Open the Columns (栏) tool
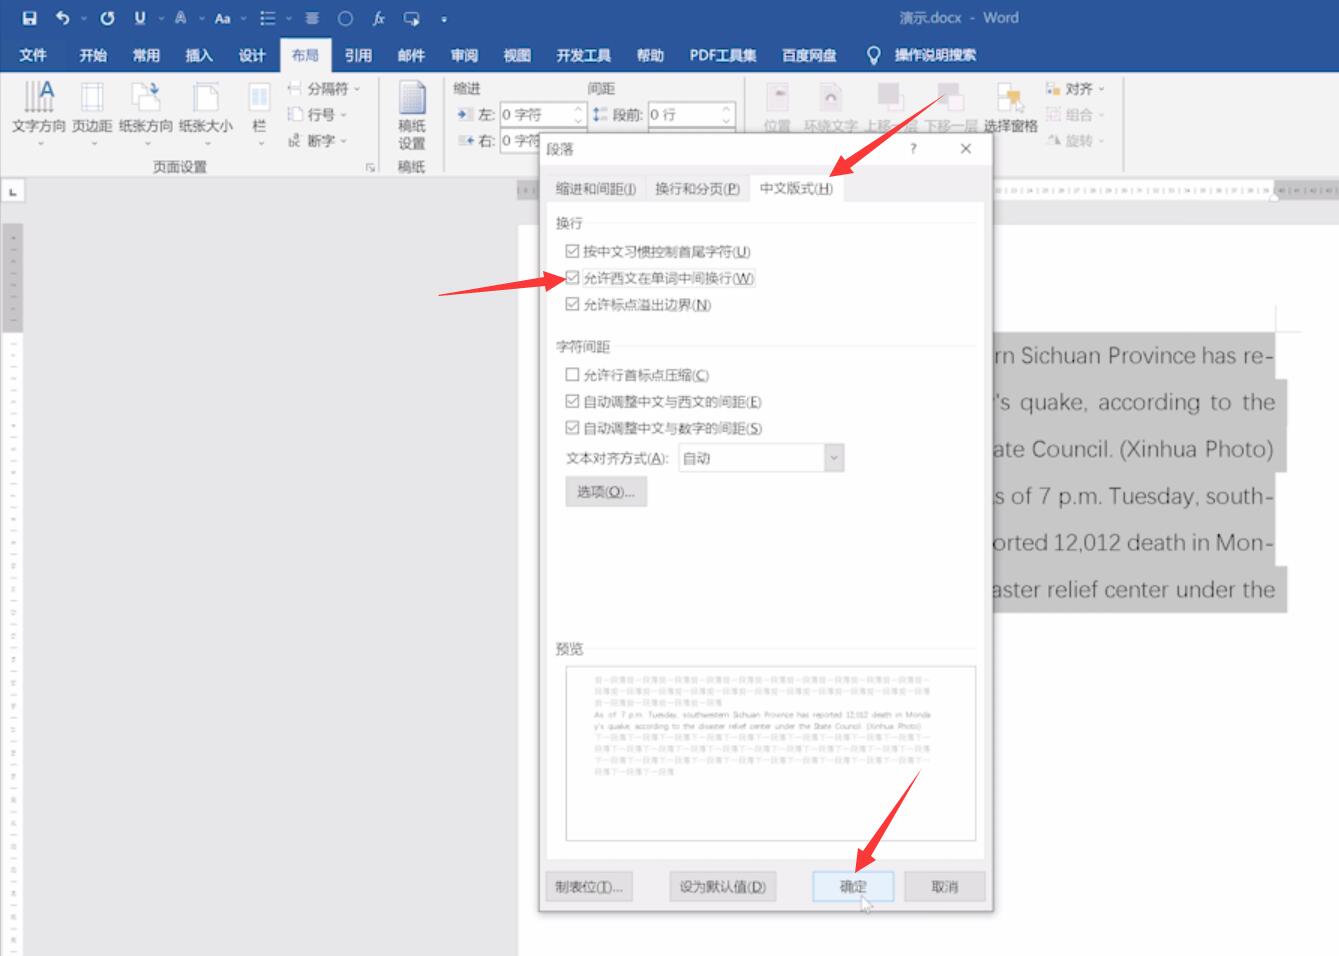Screen dimensions: 1339x956 tap(259, 114)
